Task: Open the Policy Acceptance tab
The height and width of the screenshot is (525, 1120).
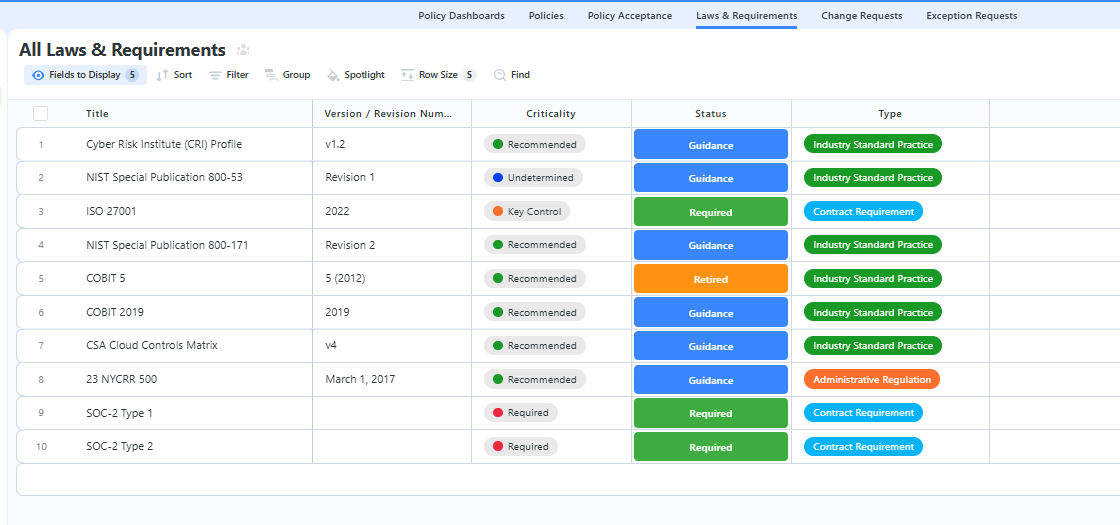Action: [x=630, y=16]
